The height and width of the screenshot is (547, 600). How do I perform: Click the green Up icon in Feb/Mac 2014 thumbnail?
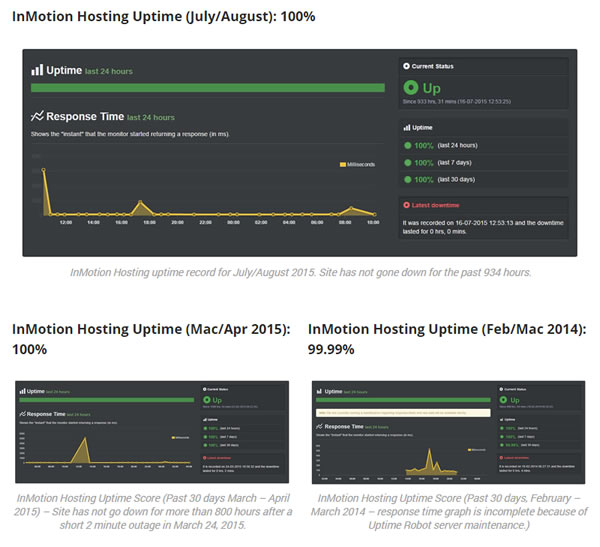click(x=503, y=400)
